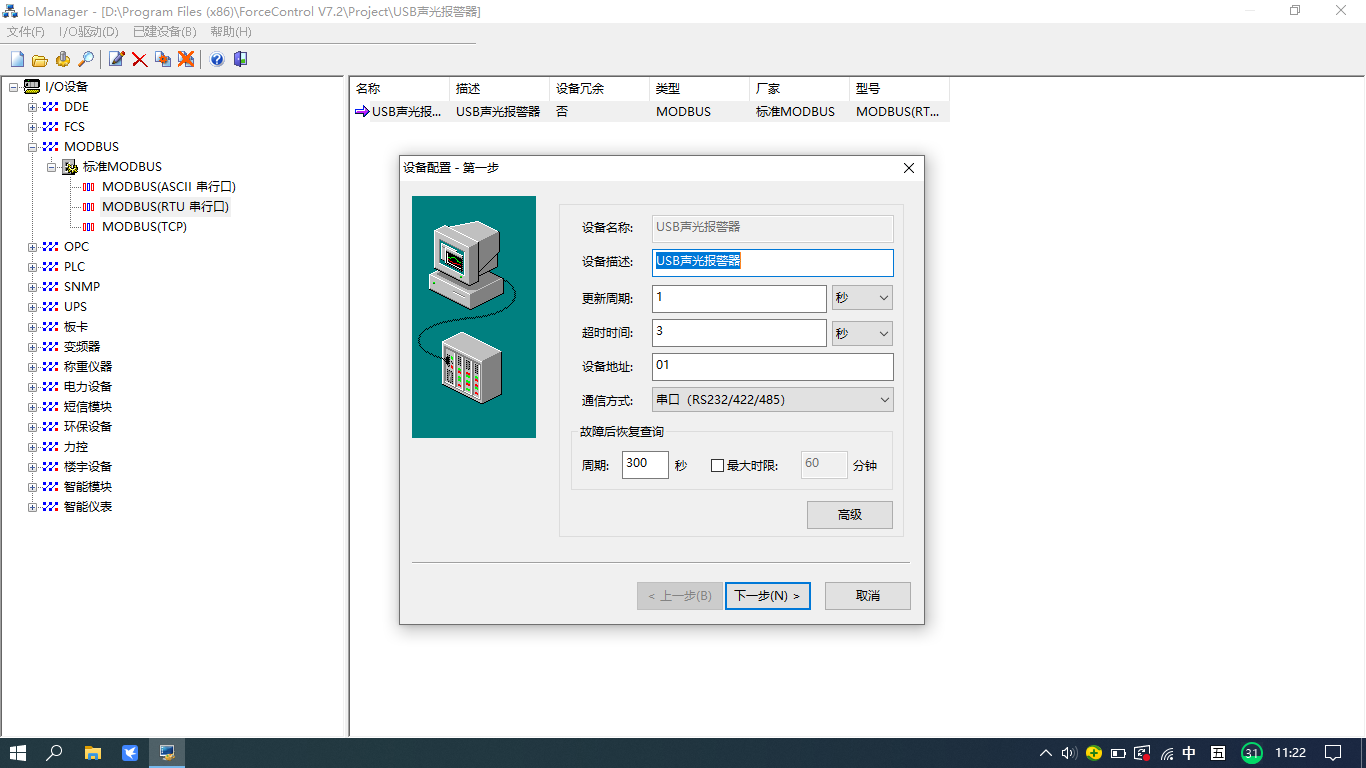Image resolution: width=1366 pixels, height=768 pixels.
Task: Click the blue question mark help icon
Action: tap(217, 60)
